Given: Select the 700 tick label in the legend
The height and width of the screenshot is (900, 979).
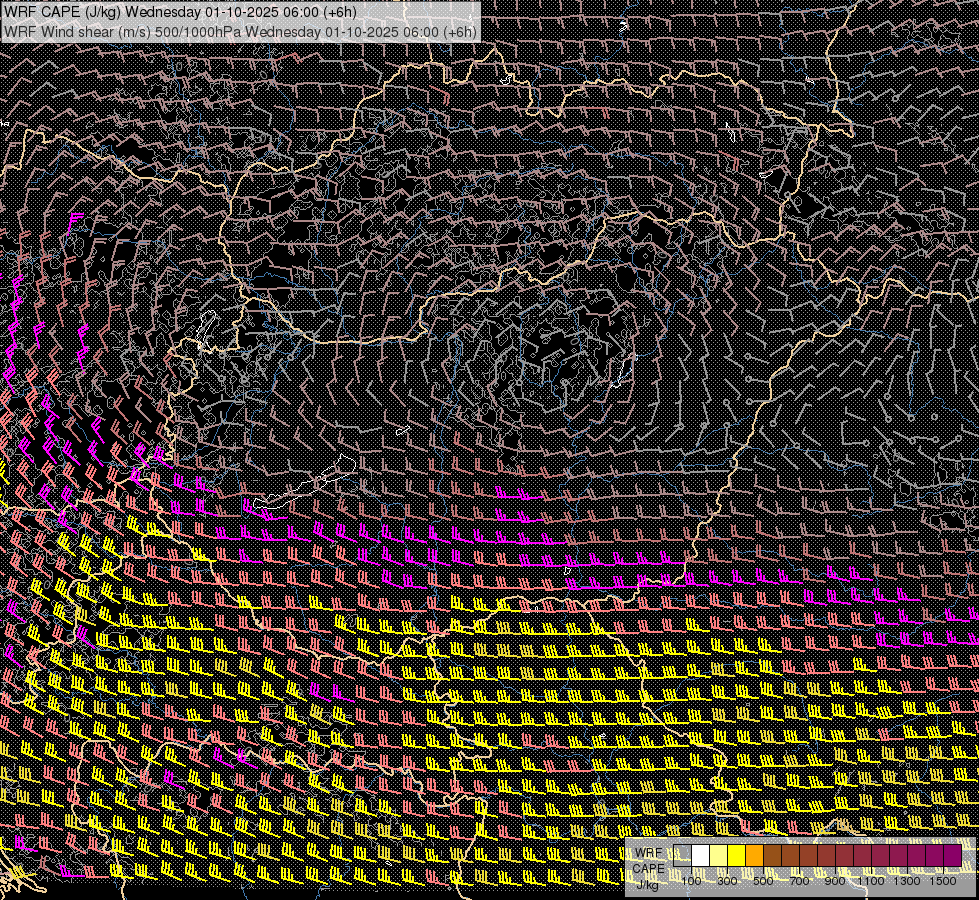Looking at the screenshot, I should tap(799, 881).
